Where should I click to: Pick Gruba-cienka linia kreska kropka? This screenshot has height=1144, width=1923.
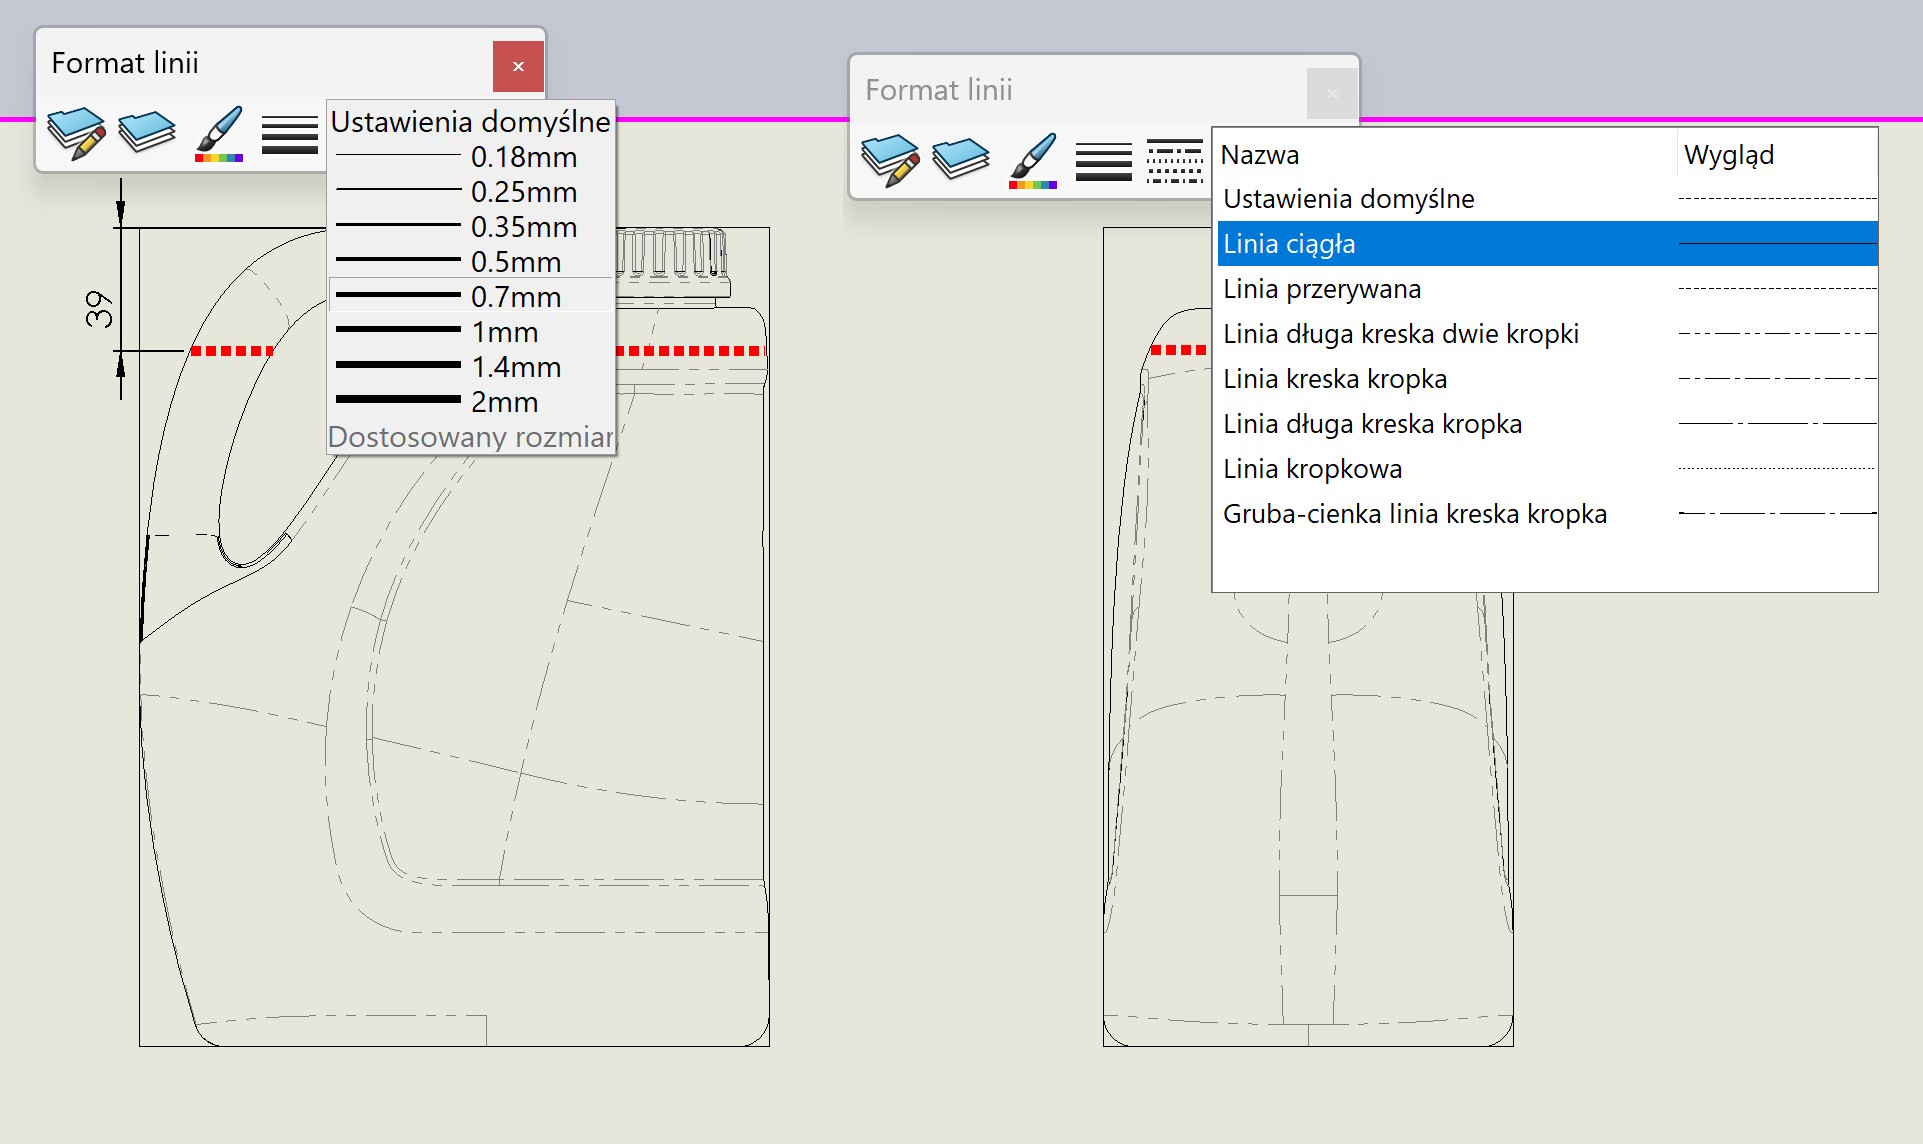pos(1414,514)
